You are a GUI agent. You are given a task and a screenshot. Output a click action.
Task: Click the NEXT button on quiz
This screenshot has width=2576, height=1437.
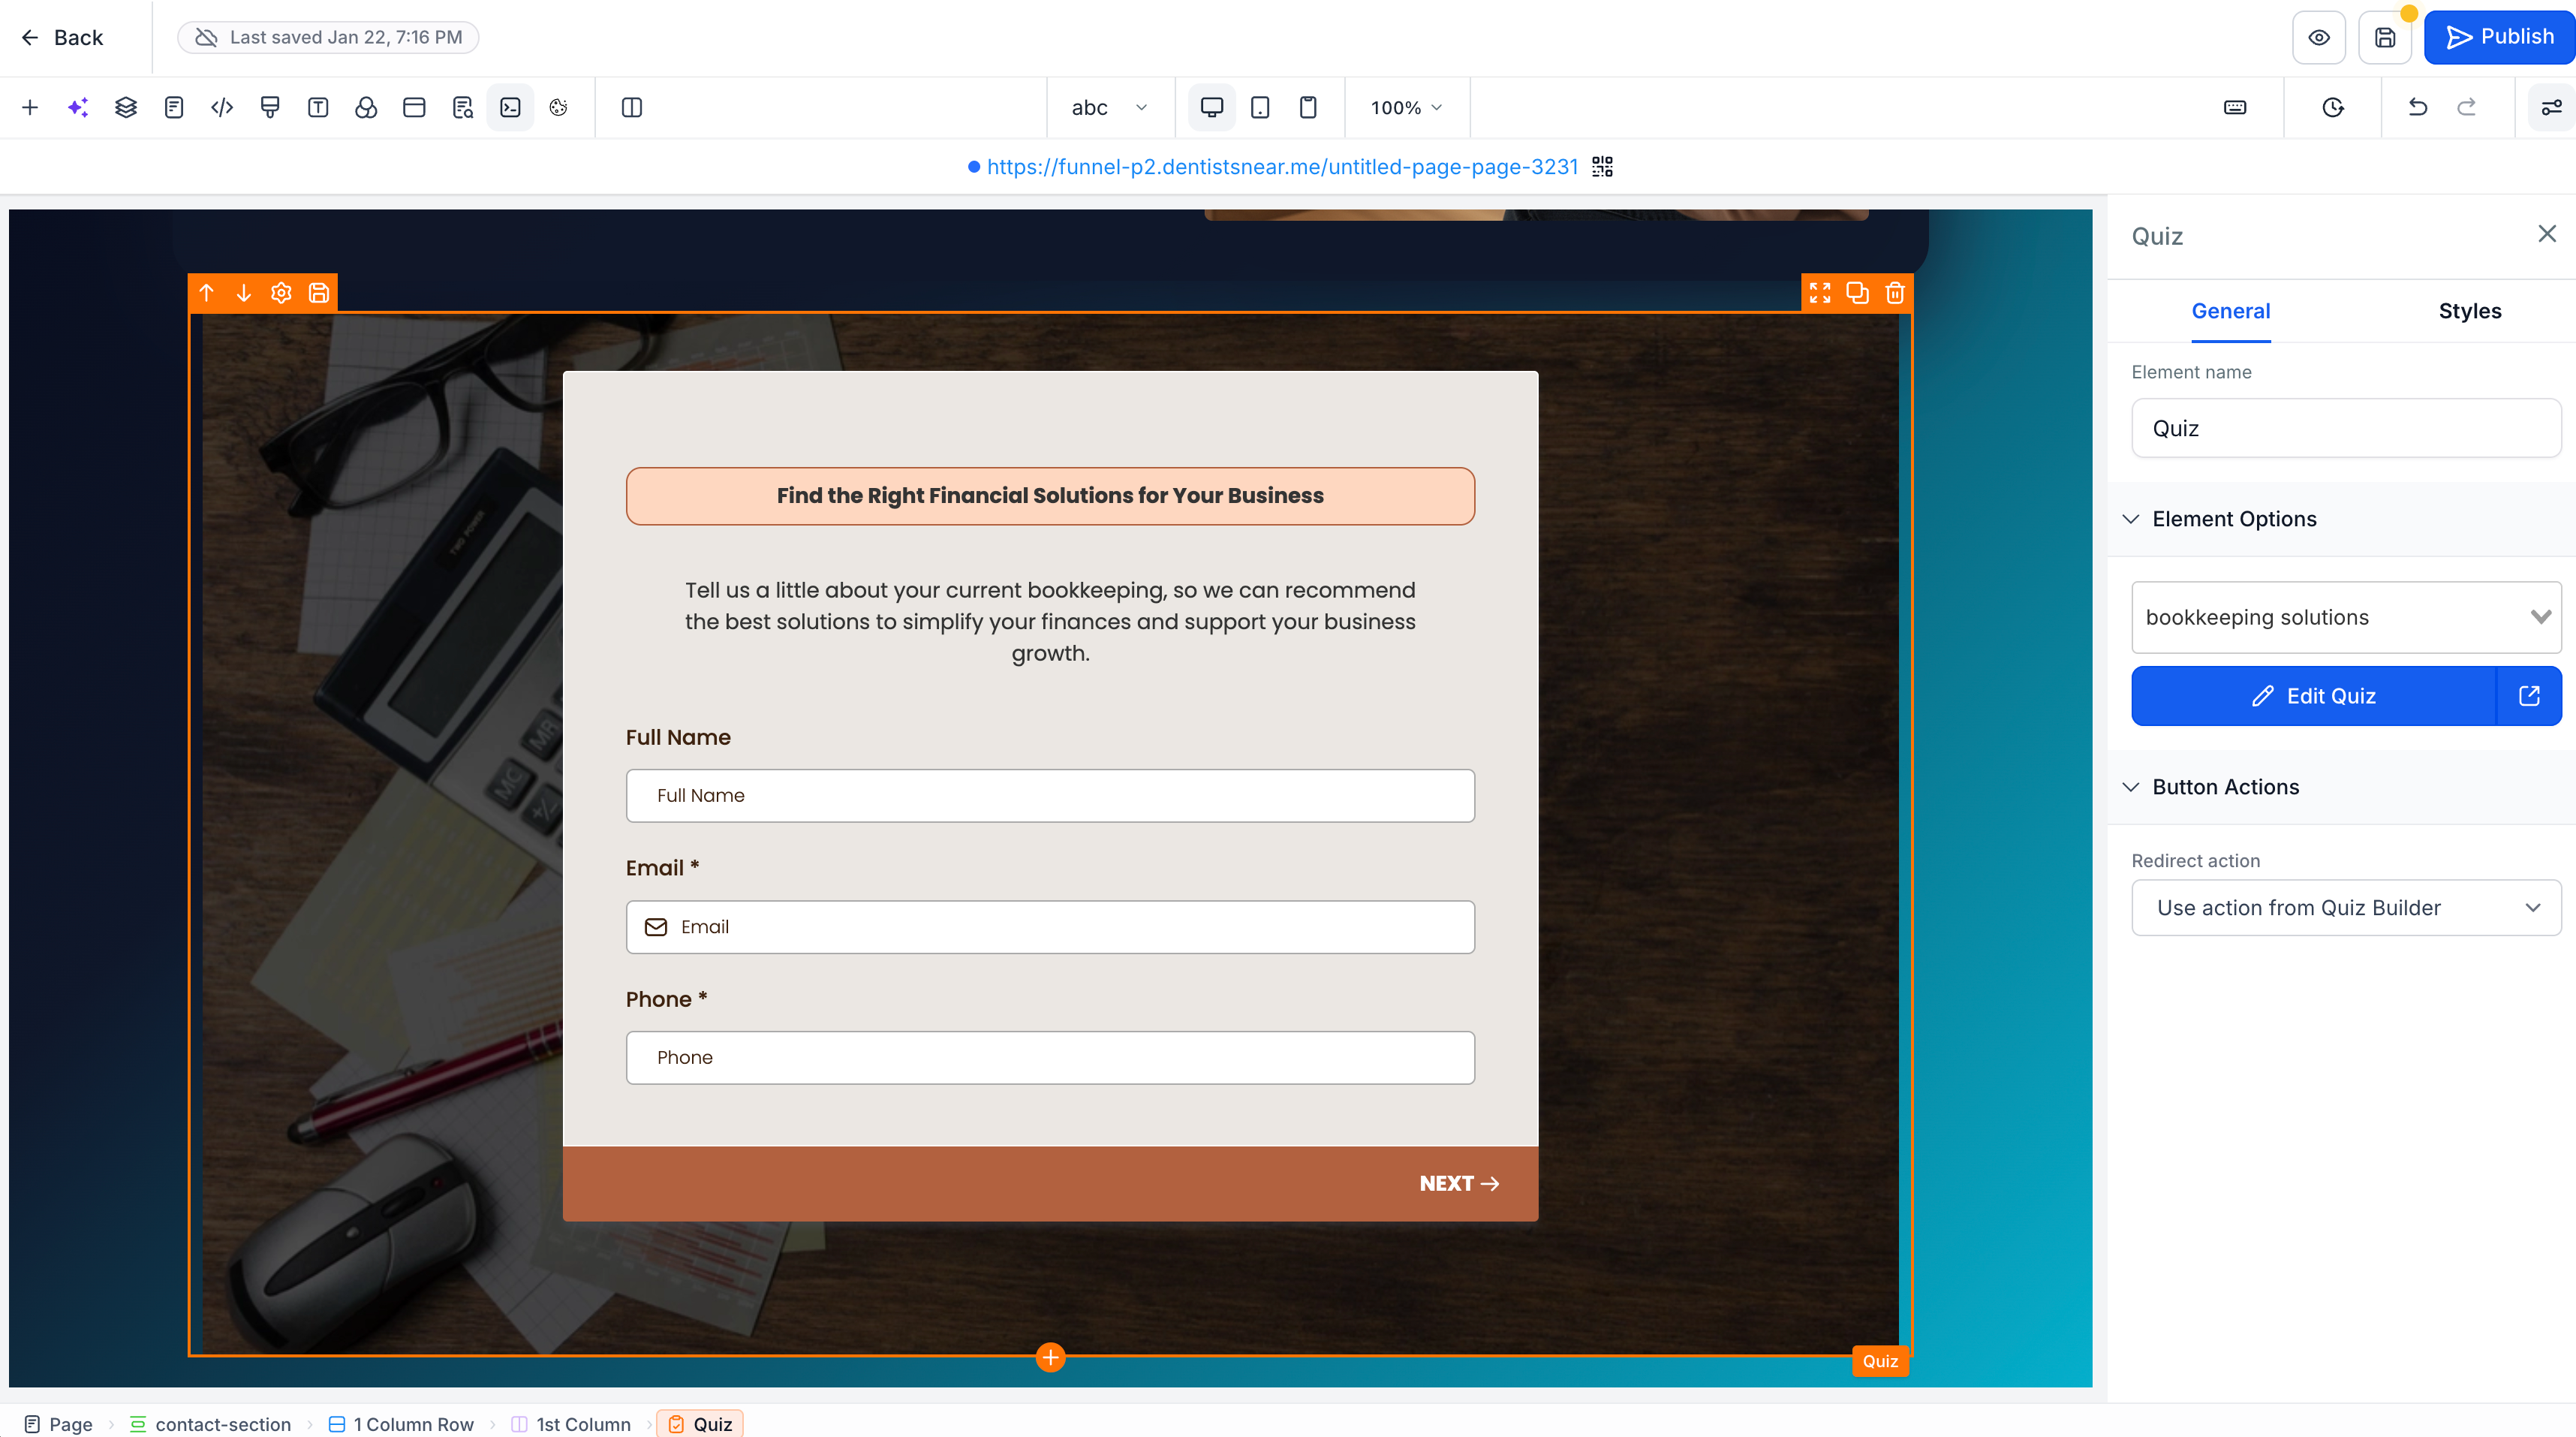tap(1459, 1184)
